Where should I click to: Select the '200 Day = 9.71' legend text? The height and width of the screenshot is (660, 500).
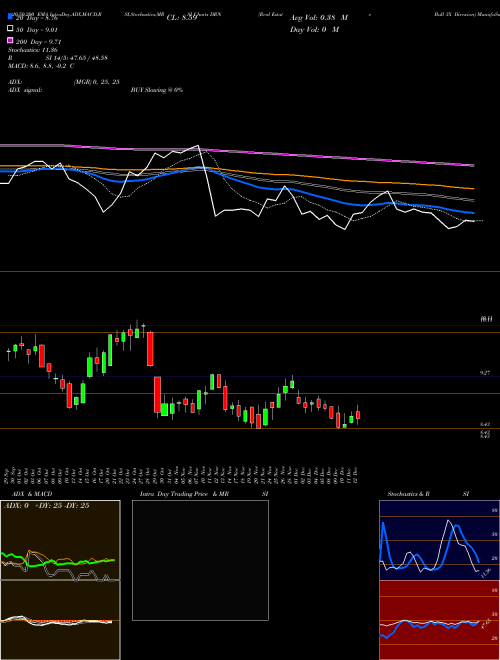[39, 42]
